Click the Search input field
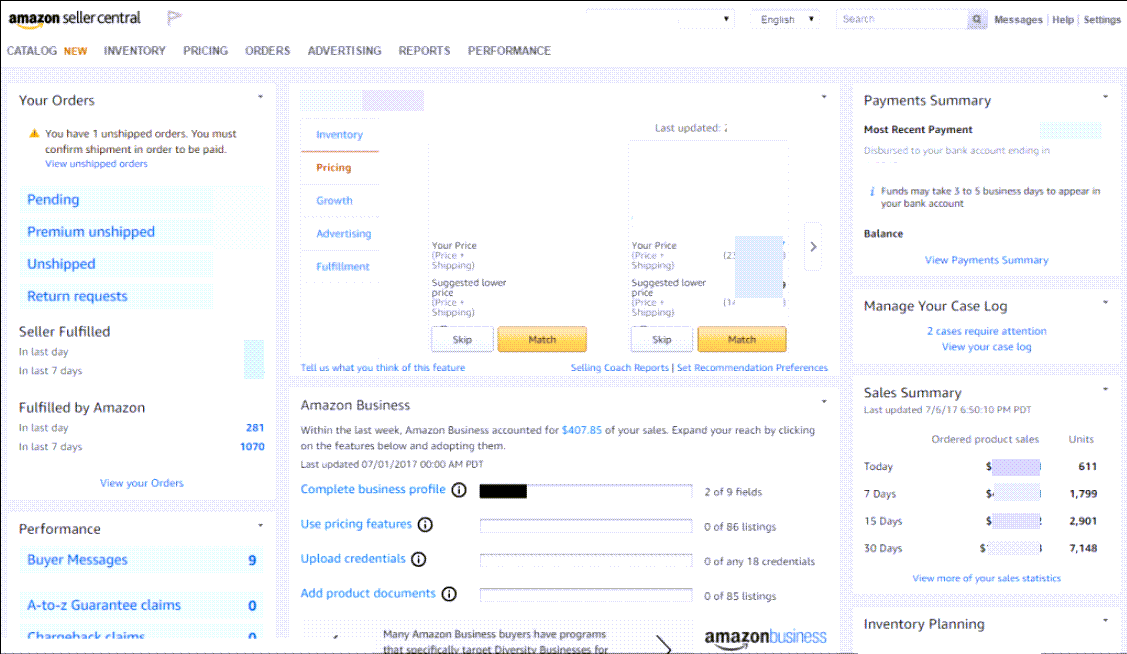 pyautogui.click(x=901, y=19)
